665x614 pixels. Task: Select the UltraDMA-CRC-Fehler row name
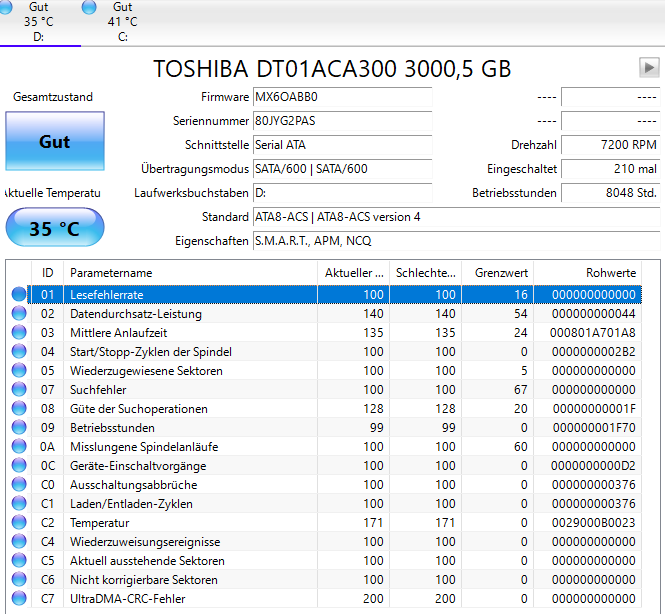(x=128, y=599)
